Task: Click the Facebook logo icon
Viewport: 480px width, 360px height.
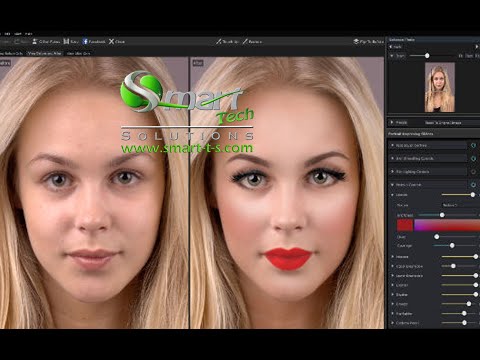Action: [85, 41]
